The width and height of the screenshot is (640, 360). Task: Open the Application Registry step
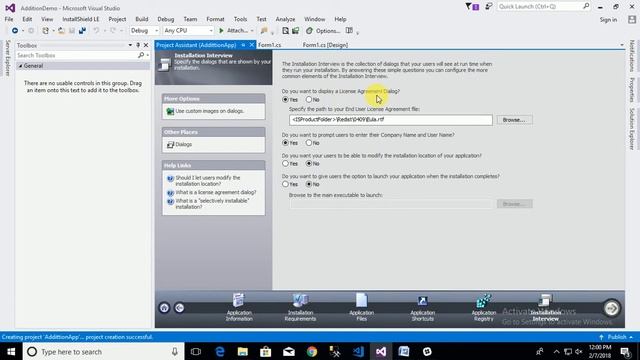click(x=484, y=307)
